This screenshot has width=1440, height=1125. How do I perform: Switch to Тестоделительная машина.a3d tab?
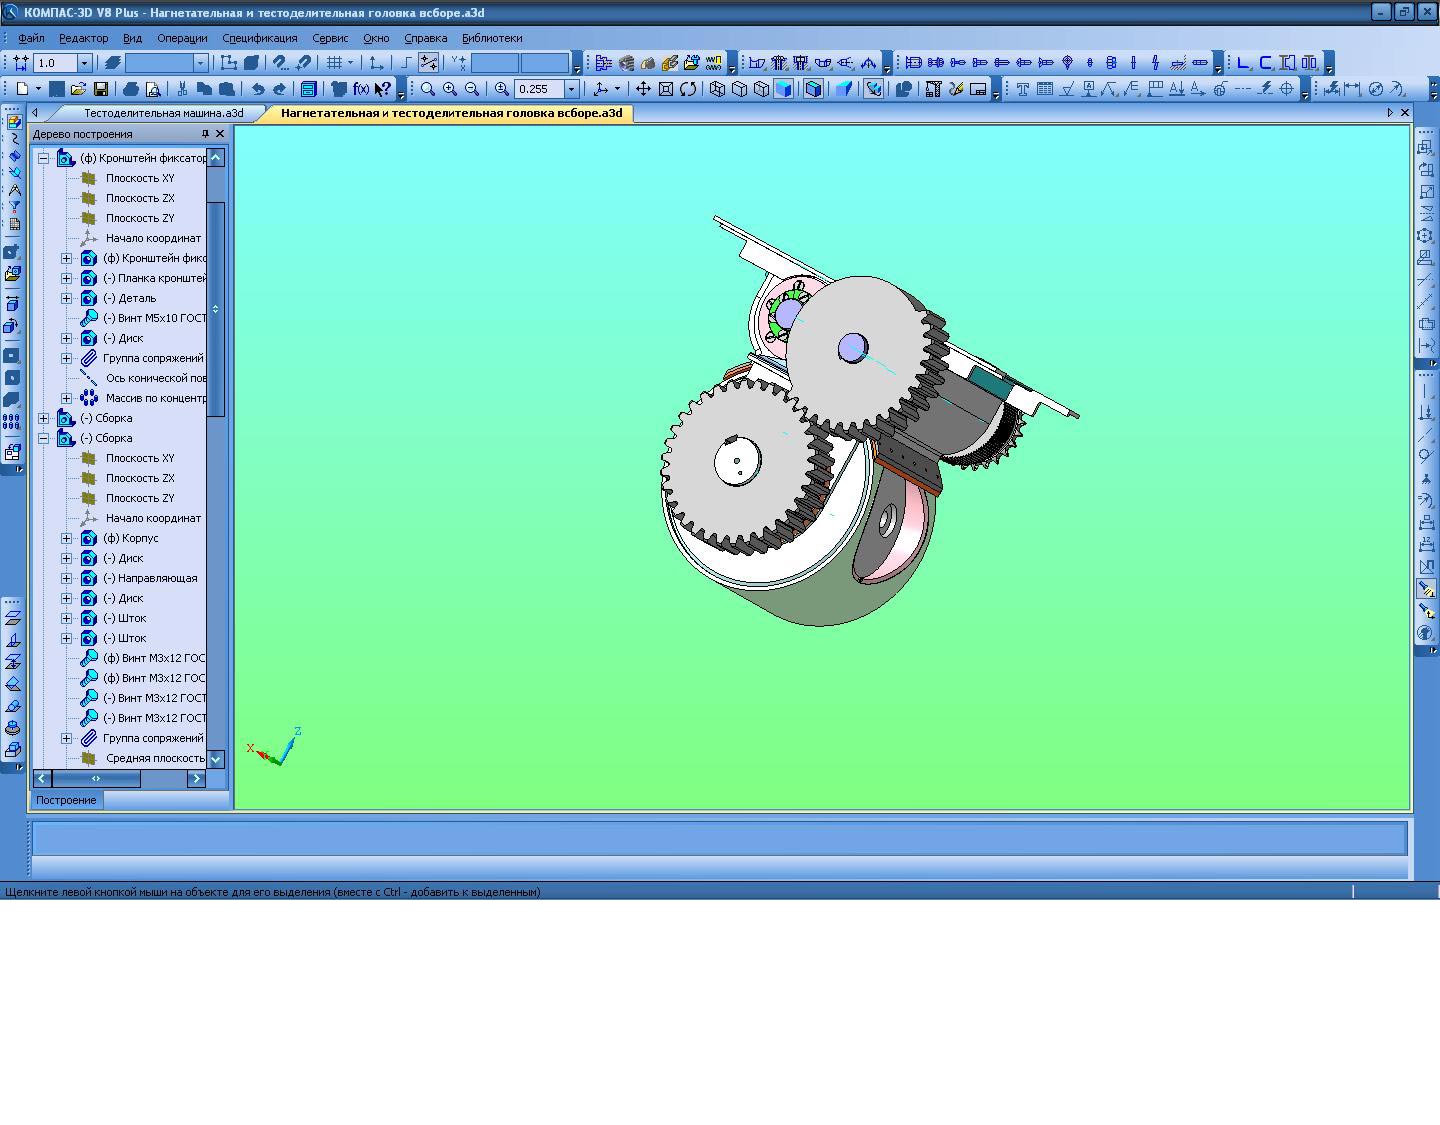click(x=163, y=113)
